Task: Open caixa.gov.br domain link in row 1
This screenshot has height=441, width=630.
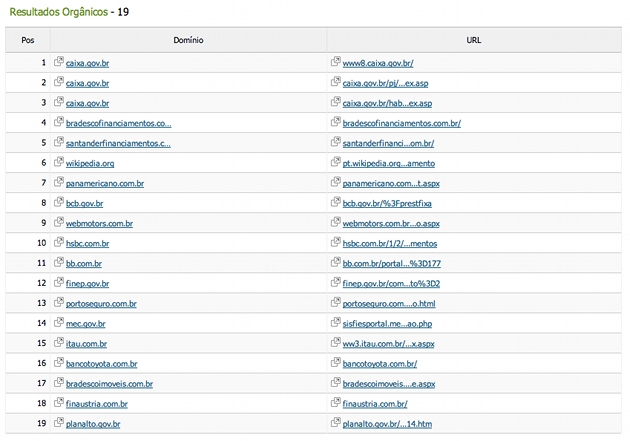Action: (88, 63)
